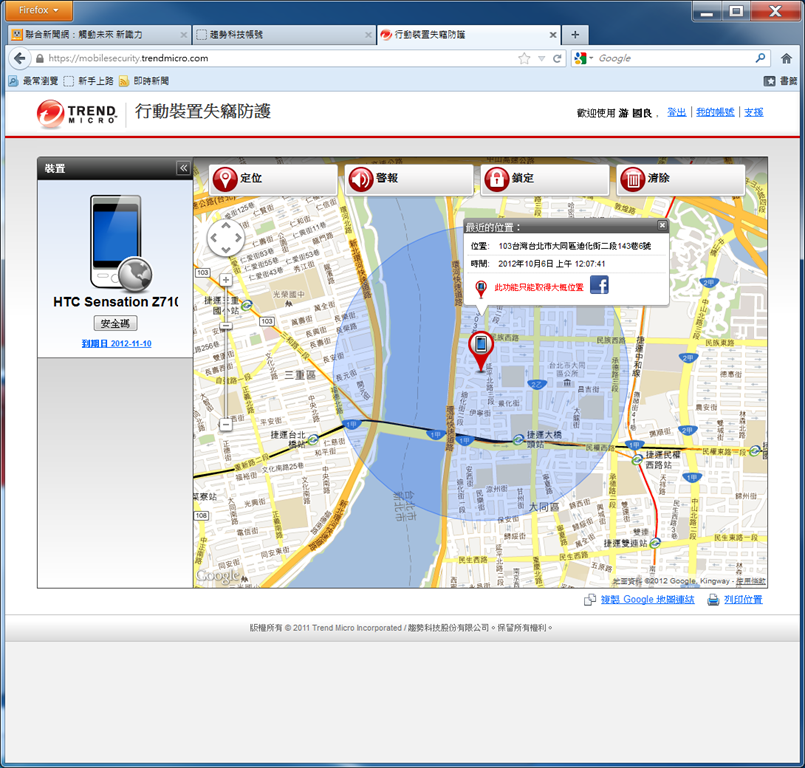Image resolution: width=805 pixels, height=768 pixels.
Task: Click the Google logo on the map
Action: point(218,575)
